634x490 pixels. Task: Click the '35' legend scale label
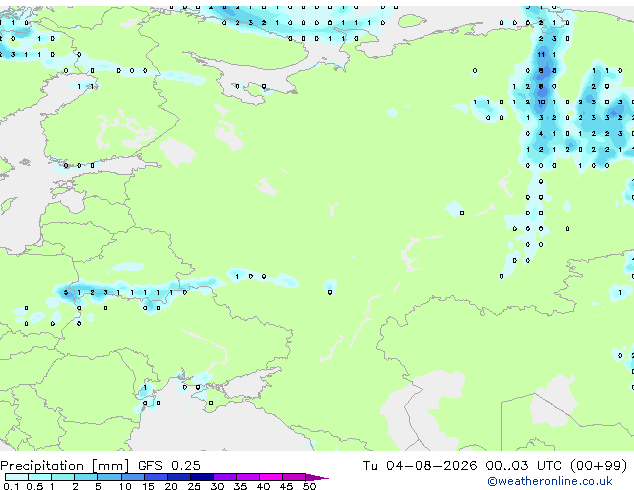240,486
